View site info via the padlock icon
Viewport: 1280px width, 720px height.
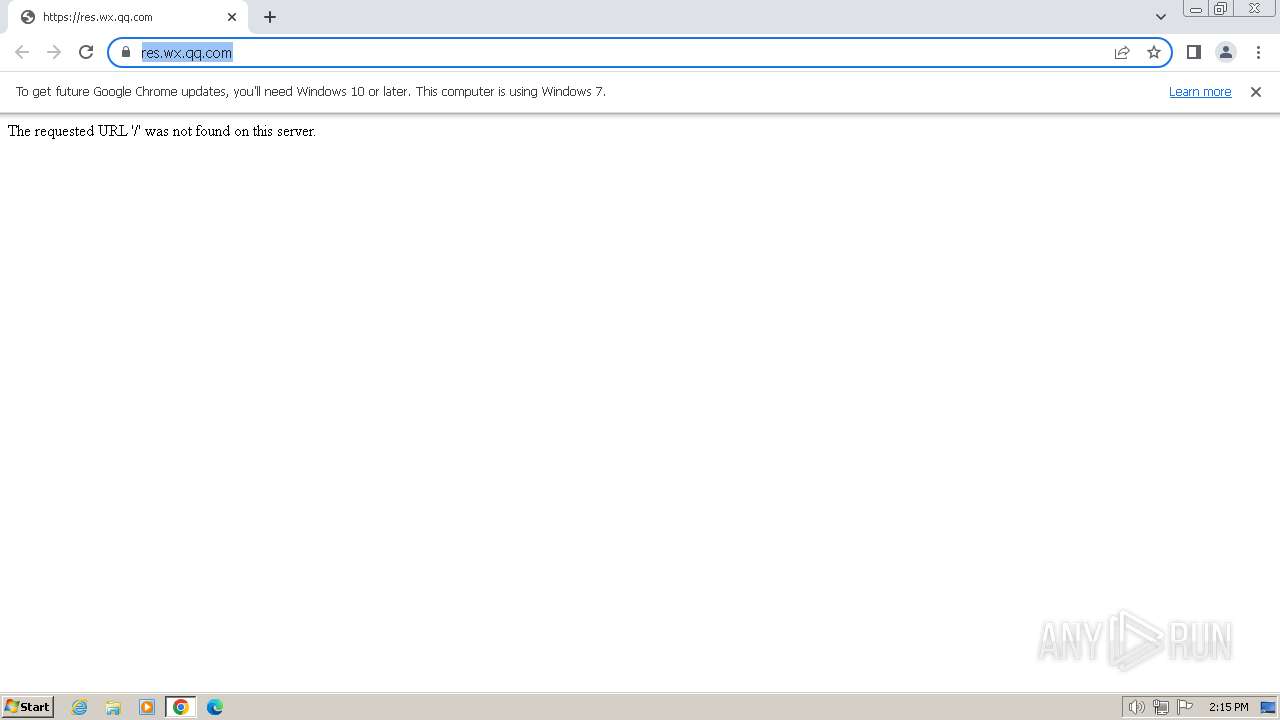coord(126,52)
